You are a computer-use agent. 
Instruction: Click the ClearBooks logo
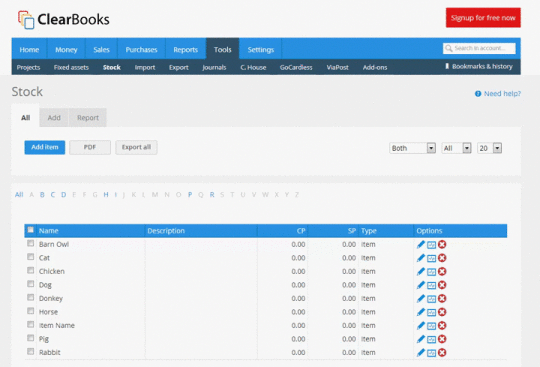(64, 19)
